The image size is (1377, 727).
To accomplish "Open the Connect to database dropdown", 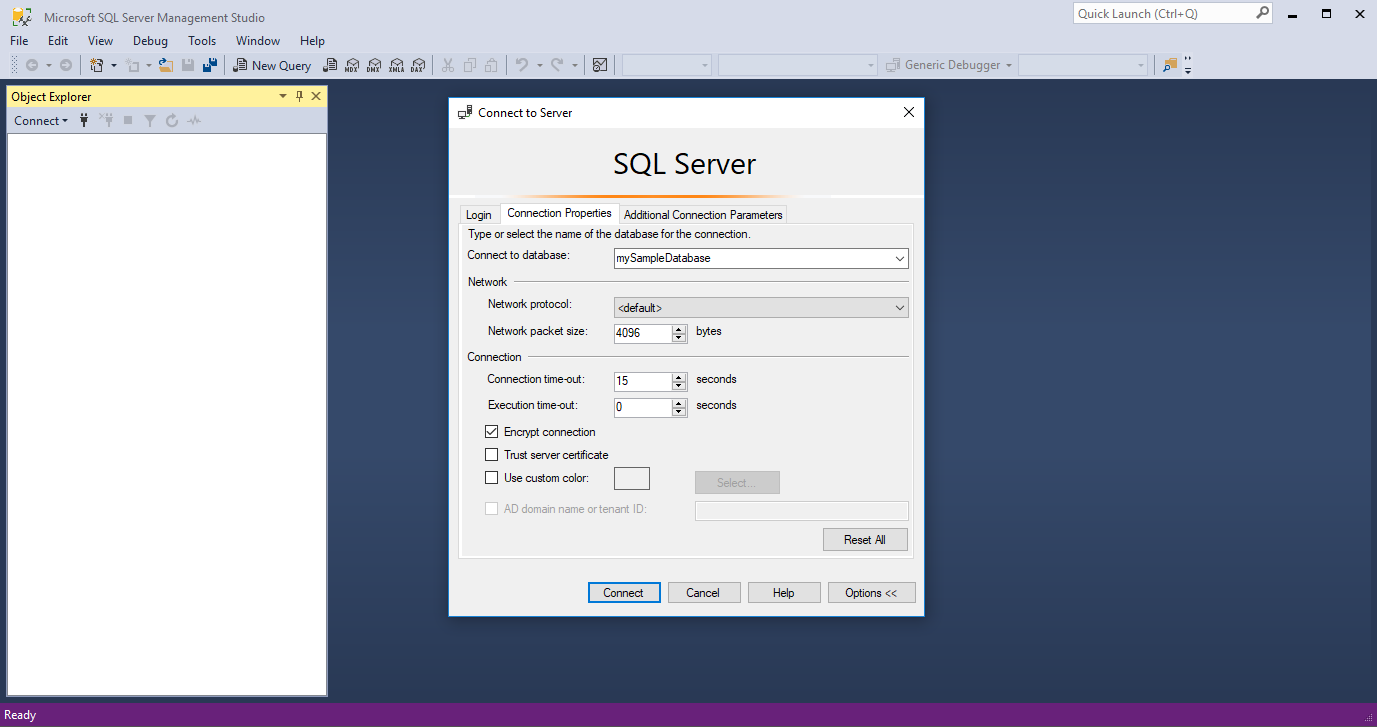I will (900, 258).
